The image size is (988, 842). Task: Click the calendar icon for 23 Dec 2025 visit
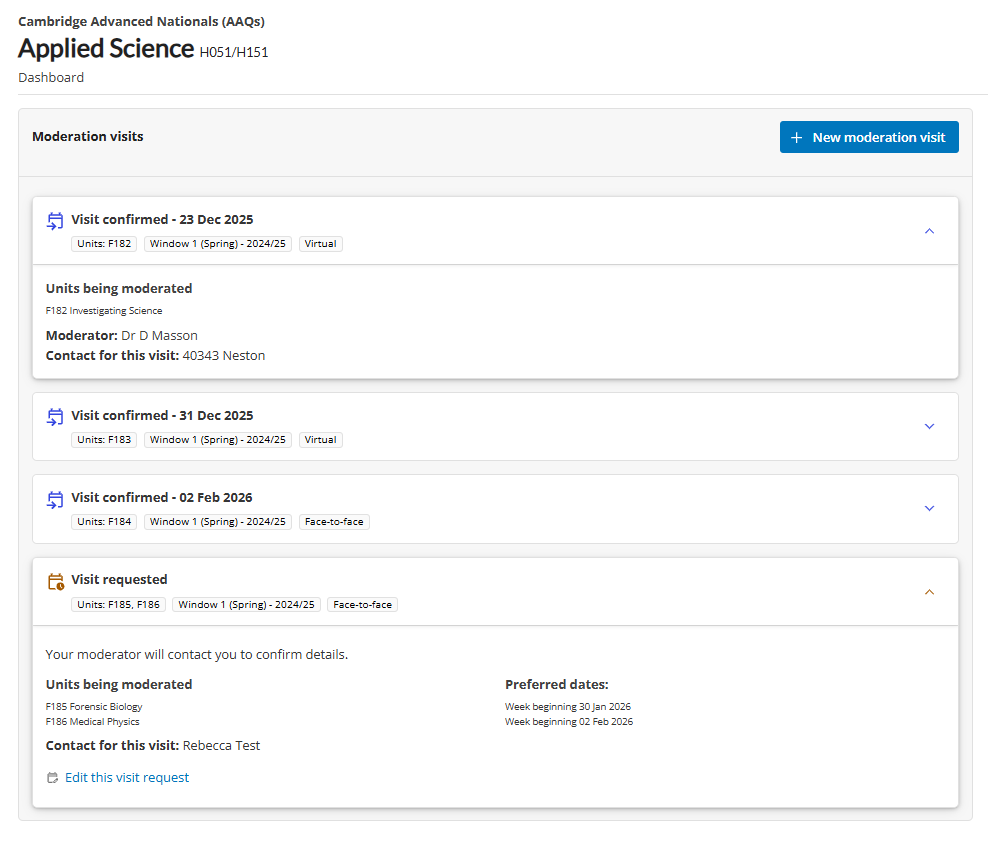(56, 221)
